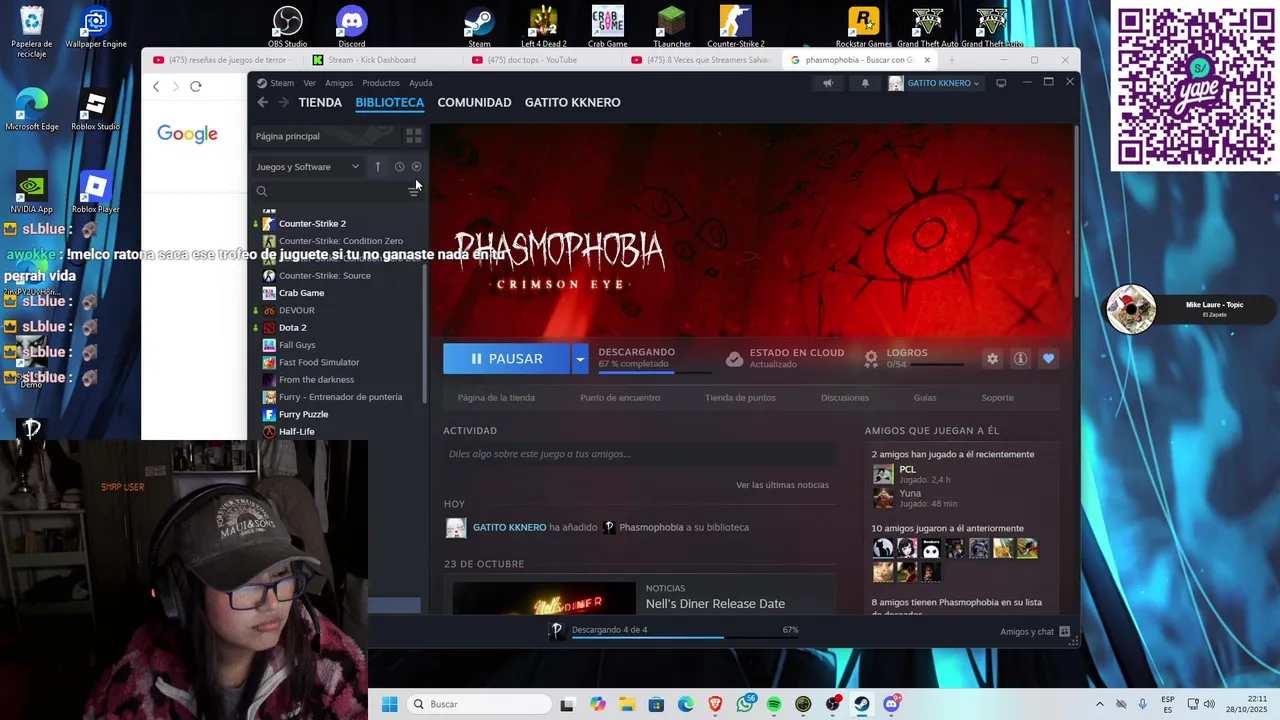Open Página de la tienda link

click(x=496, y=398)
